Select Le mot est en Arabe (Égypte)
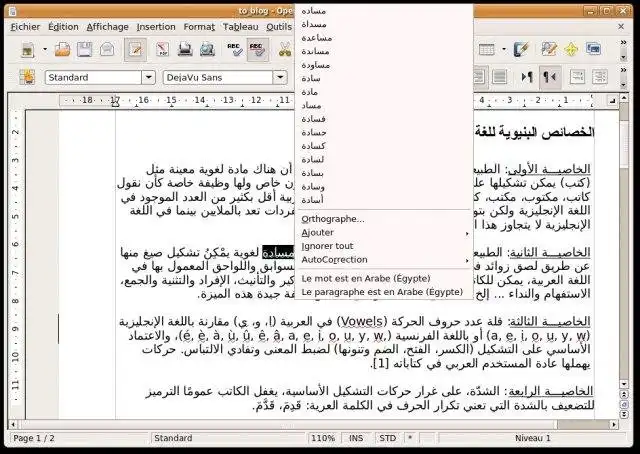The image size is (640, 454). pos(384,279)
